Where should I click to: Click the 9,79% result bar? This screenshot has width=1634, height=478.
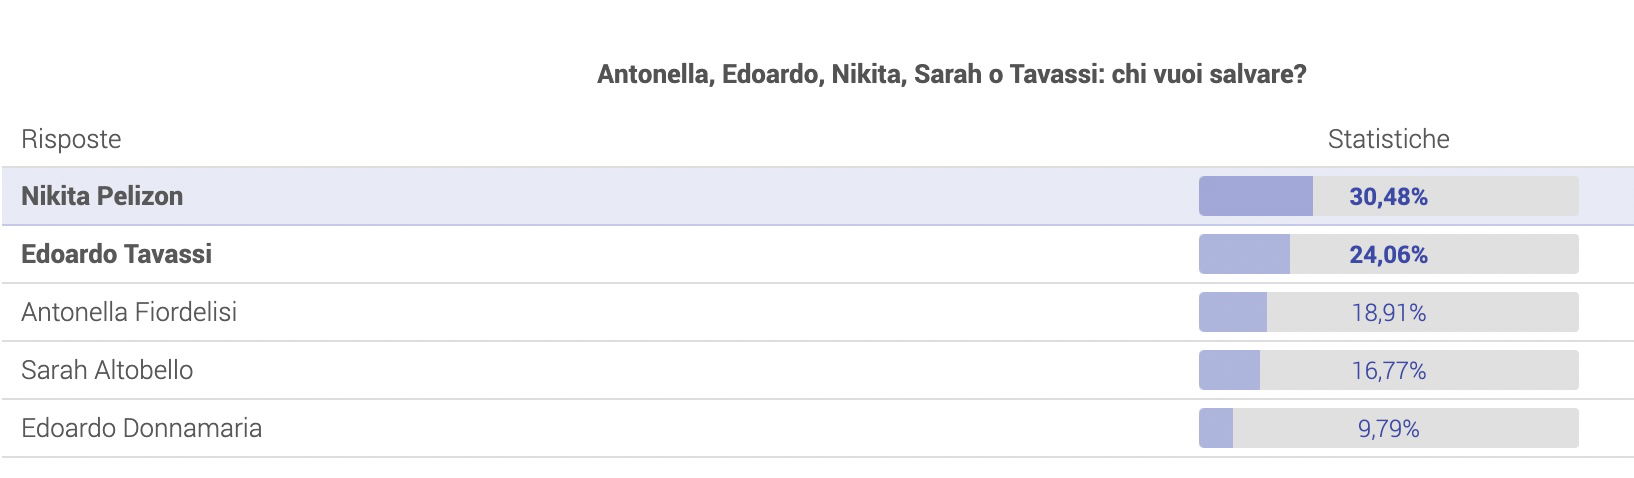(1389, 428)
